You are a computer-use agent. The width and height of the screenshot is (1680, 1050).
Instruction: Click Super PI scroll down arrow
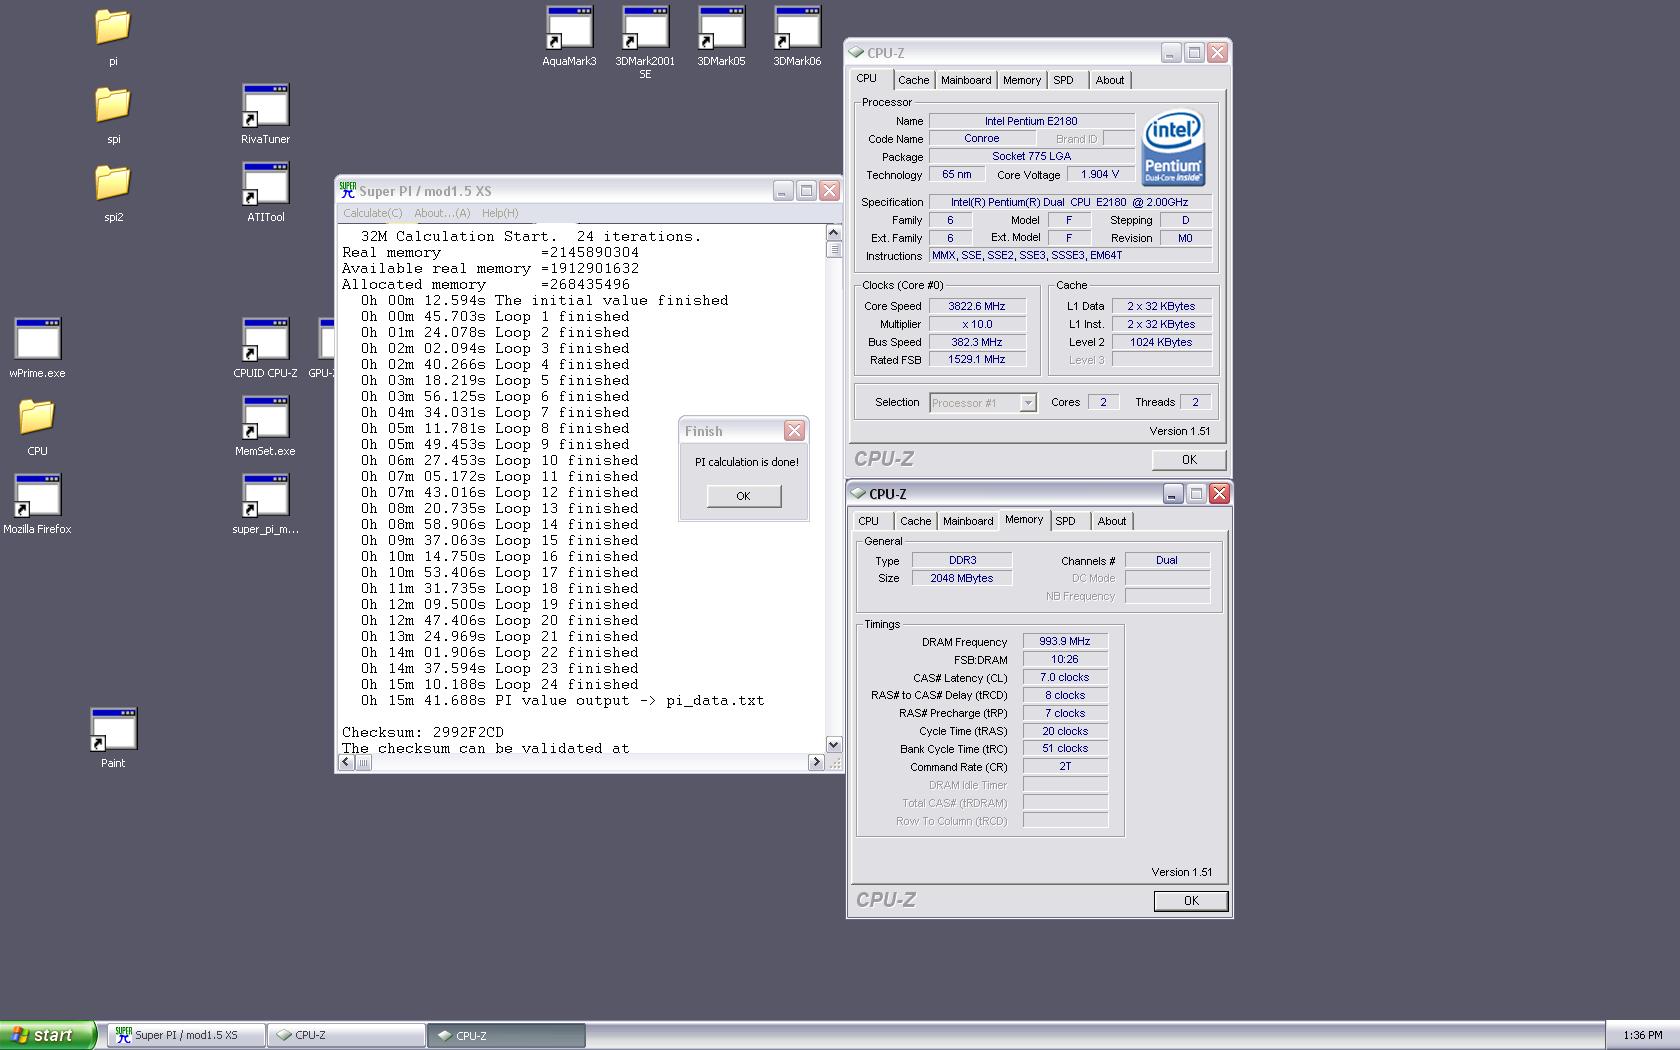pyautogui.click(x=834, y=745)
